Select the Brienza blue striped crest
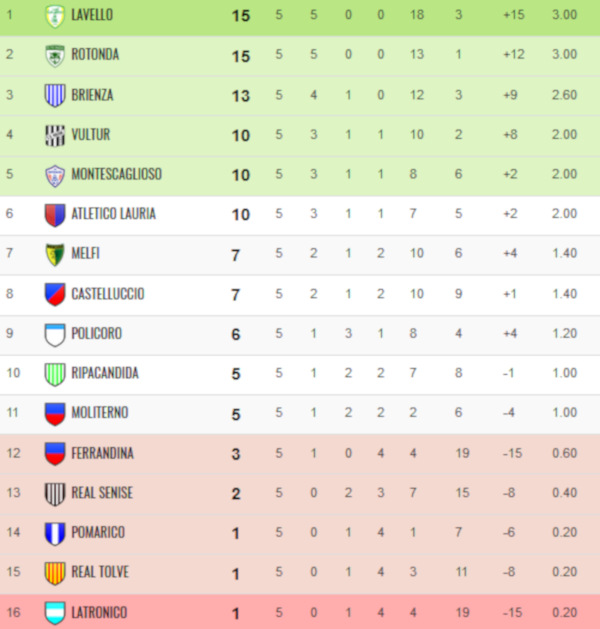The width and height of the screenshot is (600, 629). [x=55, y=95]
